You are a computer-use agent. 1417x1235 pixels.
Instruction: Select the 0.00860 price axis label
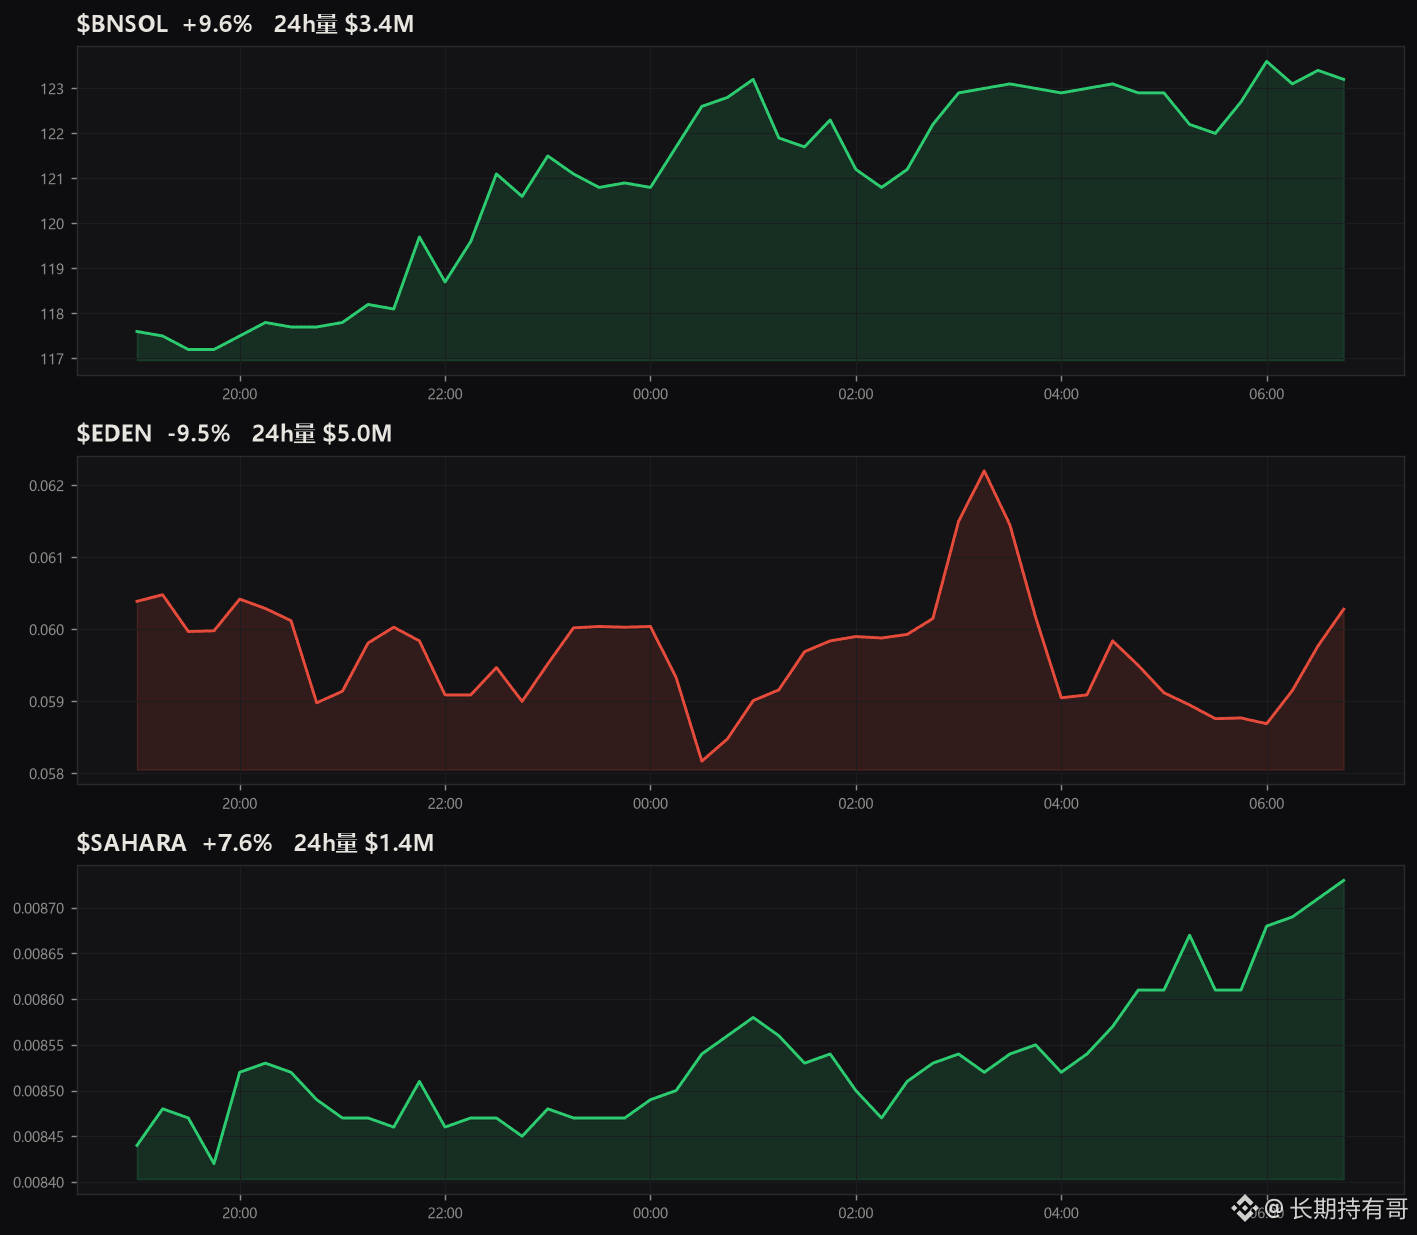39,1000
